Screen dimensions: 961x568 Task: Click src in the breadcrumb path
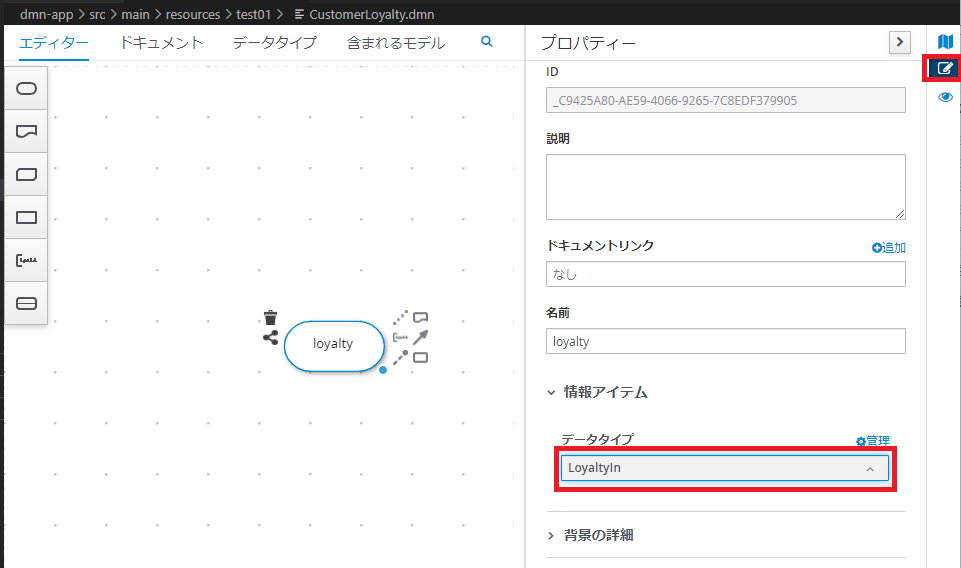point(97,14)
